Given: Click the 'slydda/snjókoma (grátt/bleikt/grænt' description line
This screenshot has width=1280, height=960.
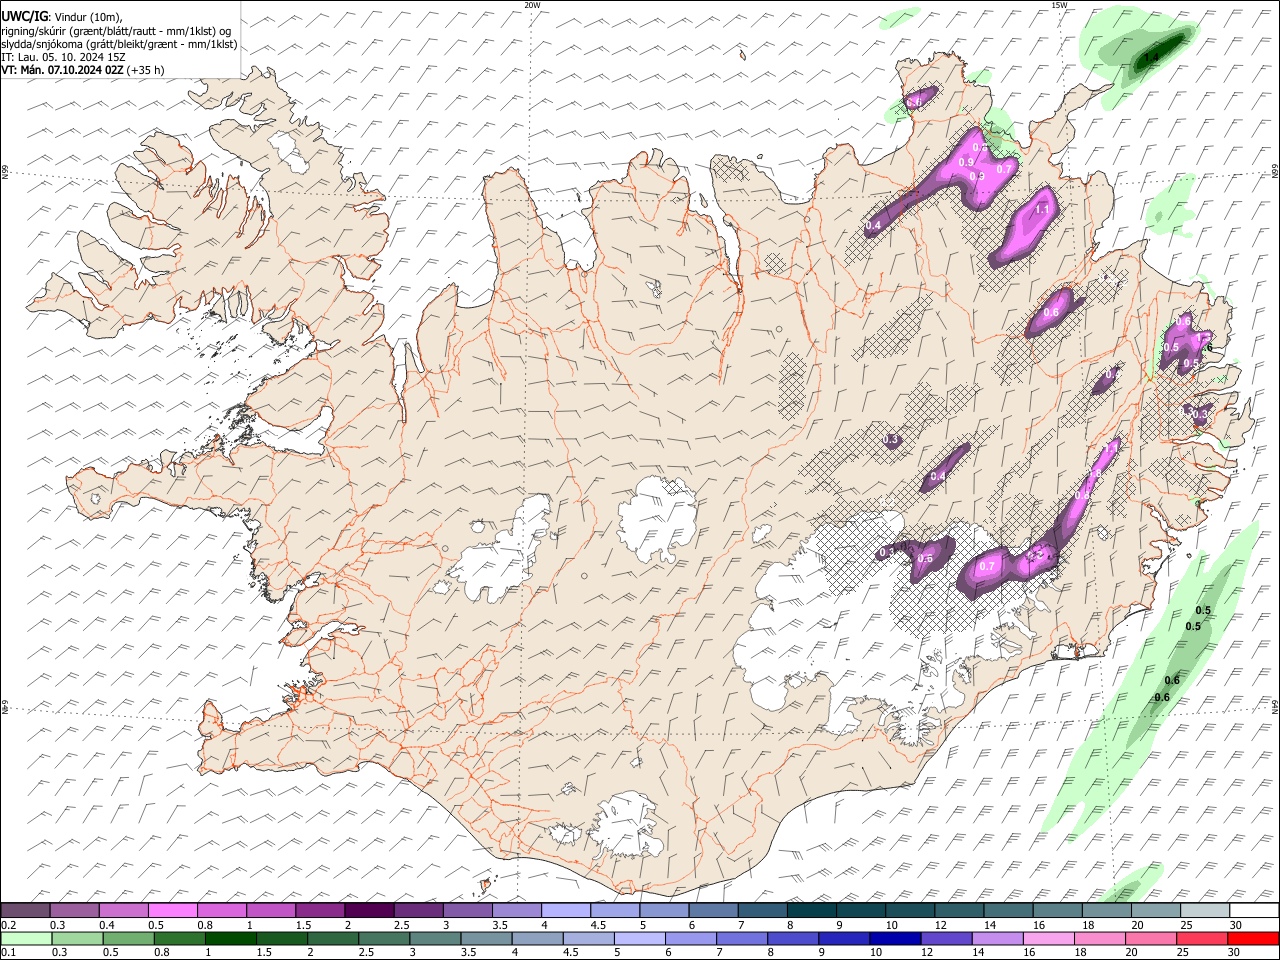Looking at the screenshot, I should coord(119,44).
